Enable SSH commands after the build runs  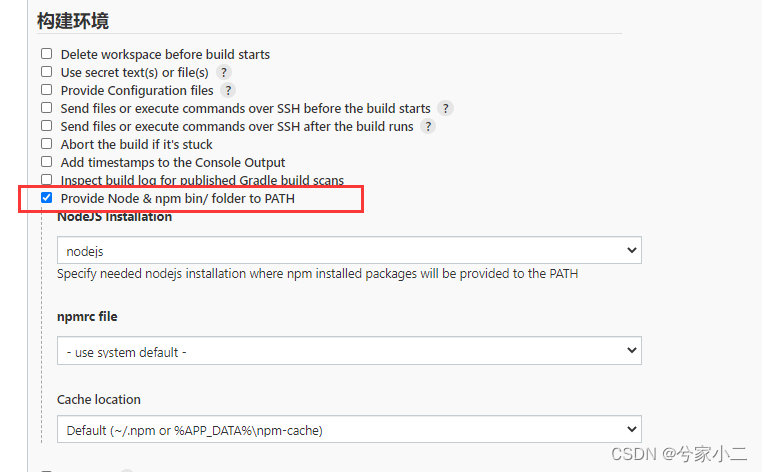(47, 125)
